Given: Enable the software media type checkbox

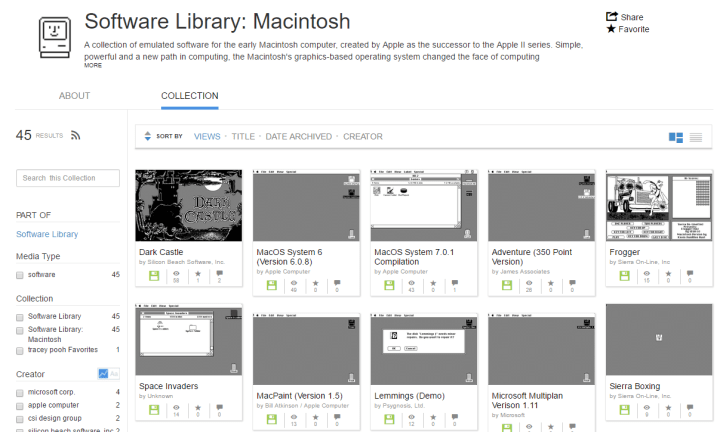Looking at the screenshot, I should (x=19, y=274).
